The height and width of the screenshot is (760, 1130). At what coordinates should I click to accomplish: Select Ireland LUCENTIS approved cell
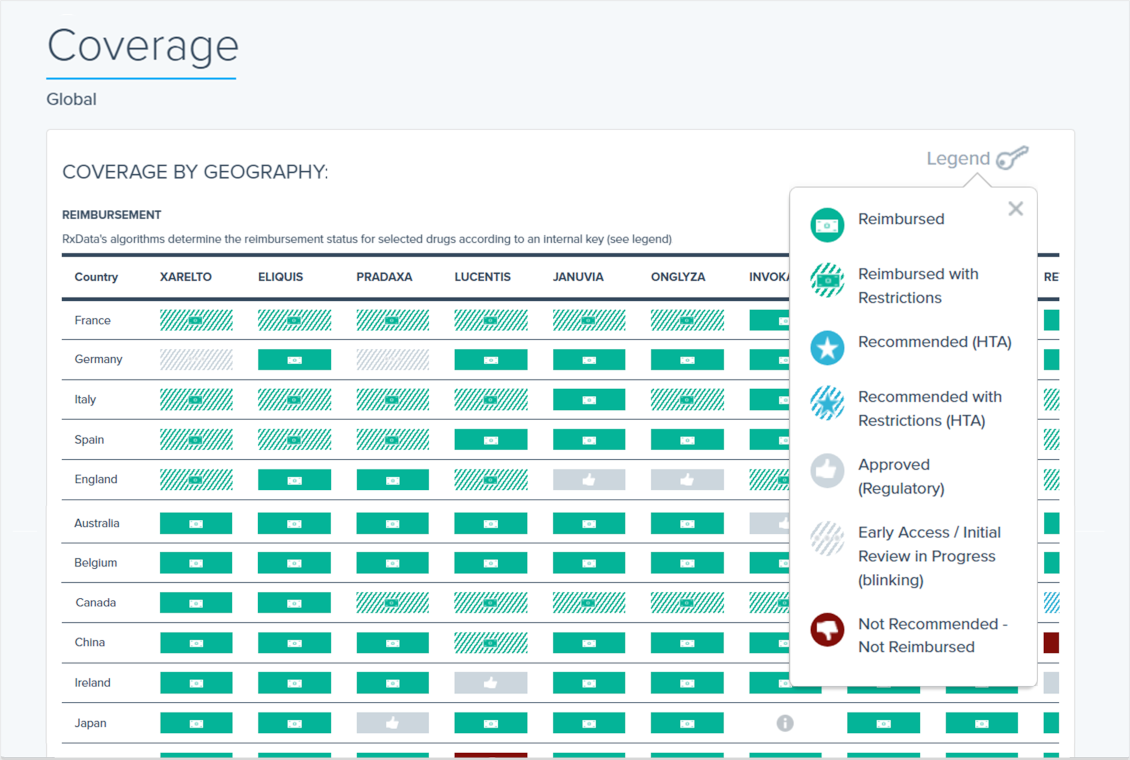pos(491,683)
